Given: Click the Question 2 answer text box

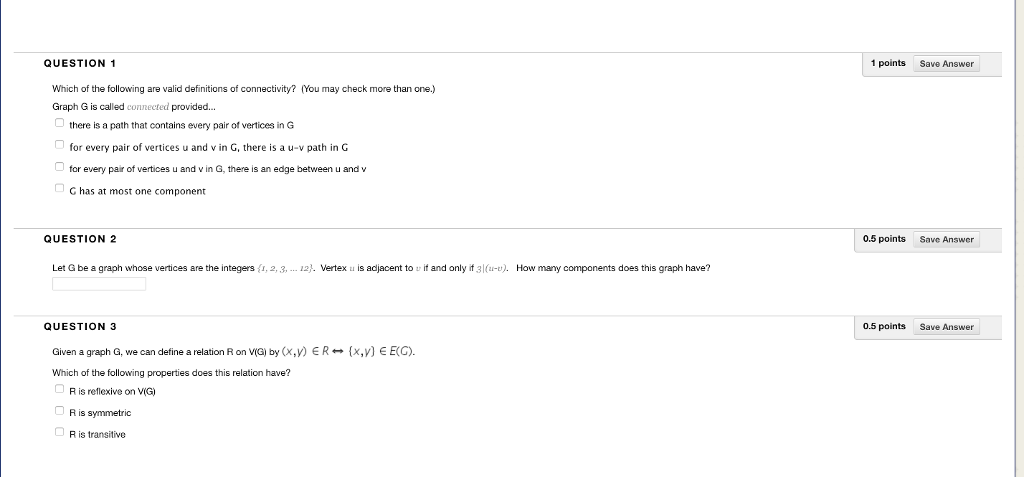Looking at the screenshot, I should tap(99, 284).
